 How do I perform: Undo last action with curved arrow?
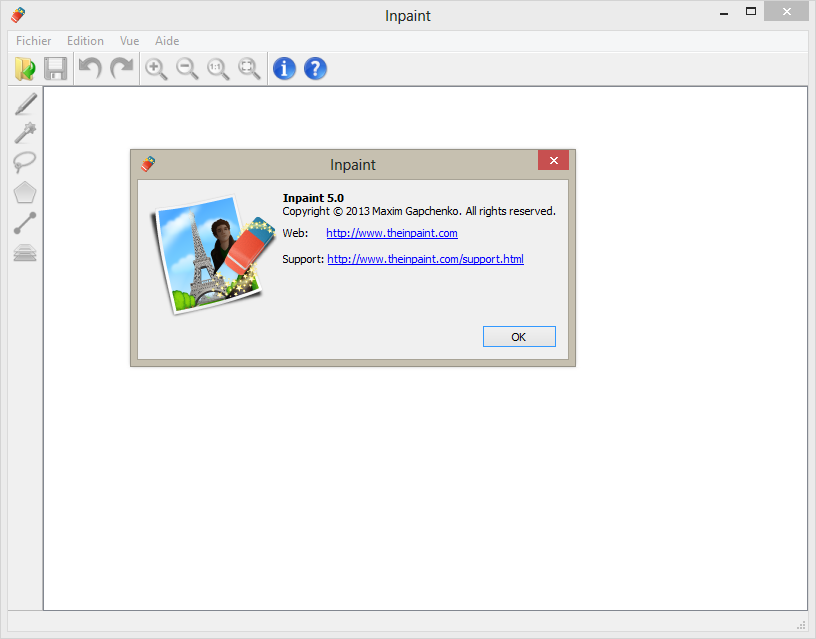click(x=90, y=68)
